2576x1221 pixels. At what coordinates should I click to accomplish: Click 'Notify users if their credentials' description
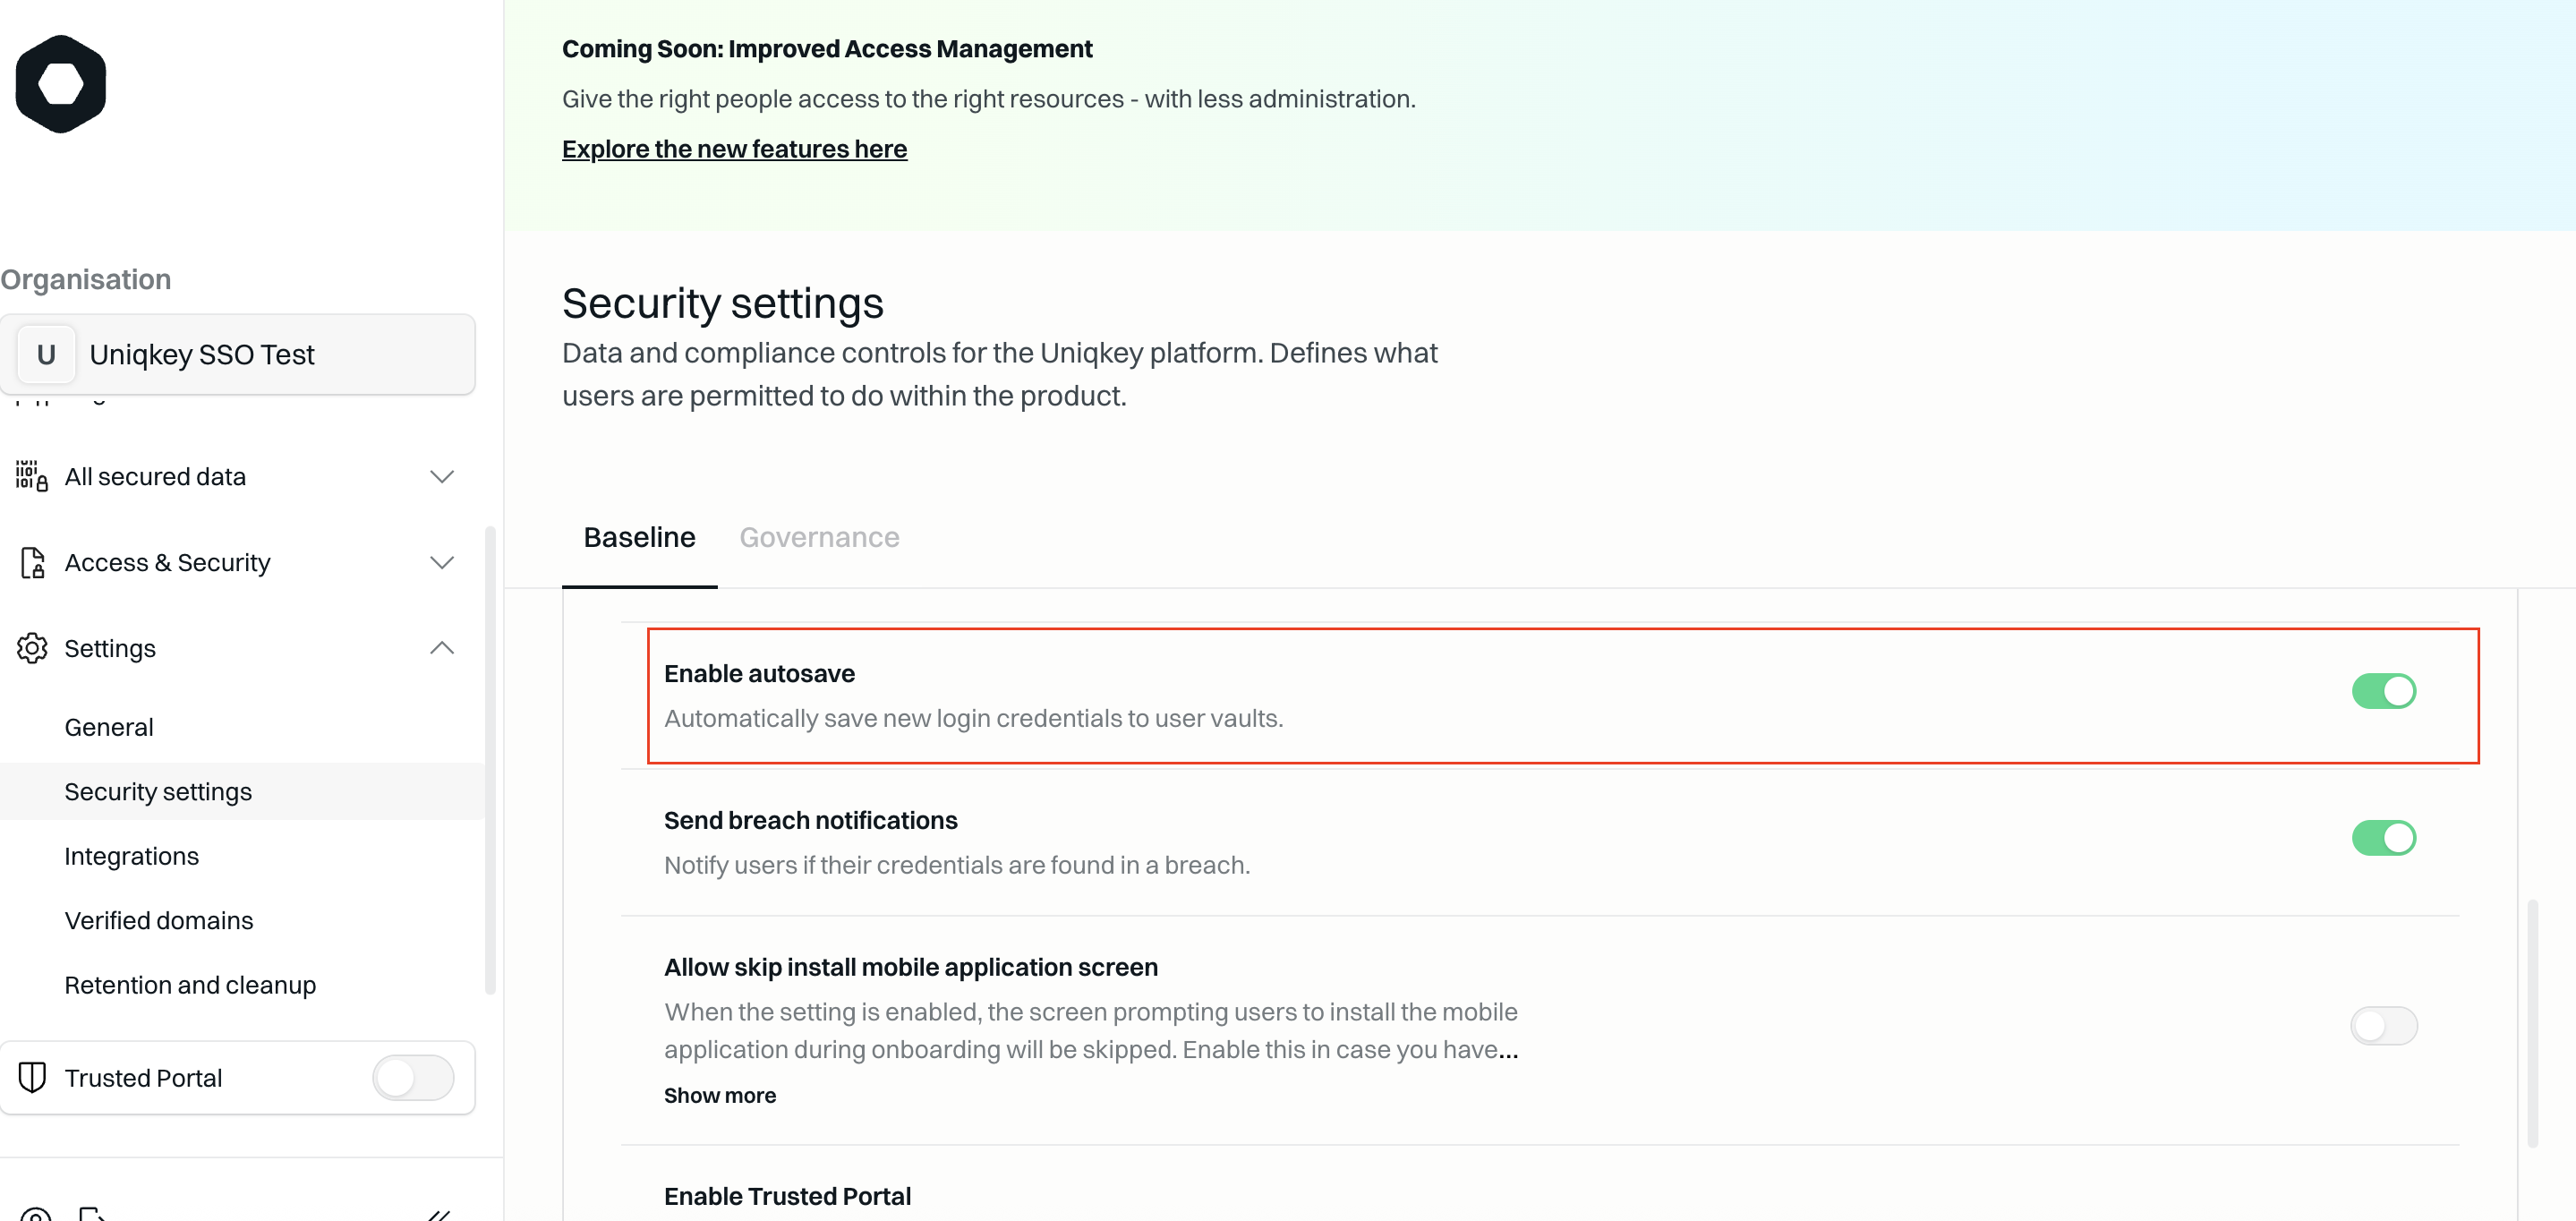(x=956, y=866)
